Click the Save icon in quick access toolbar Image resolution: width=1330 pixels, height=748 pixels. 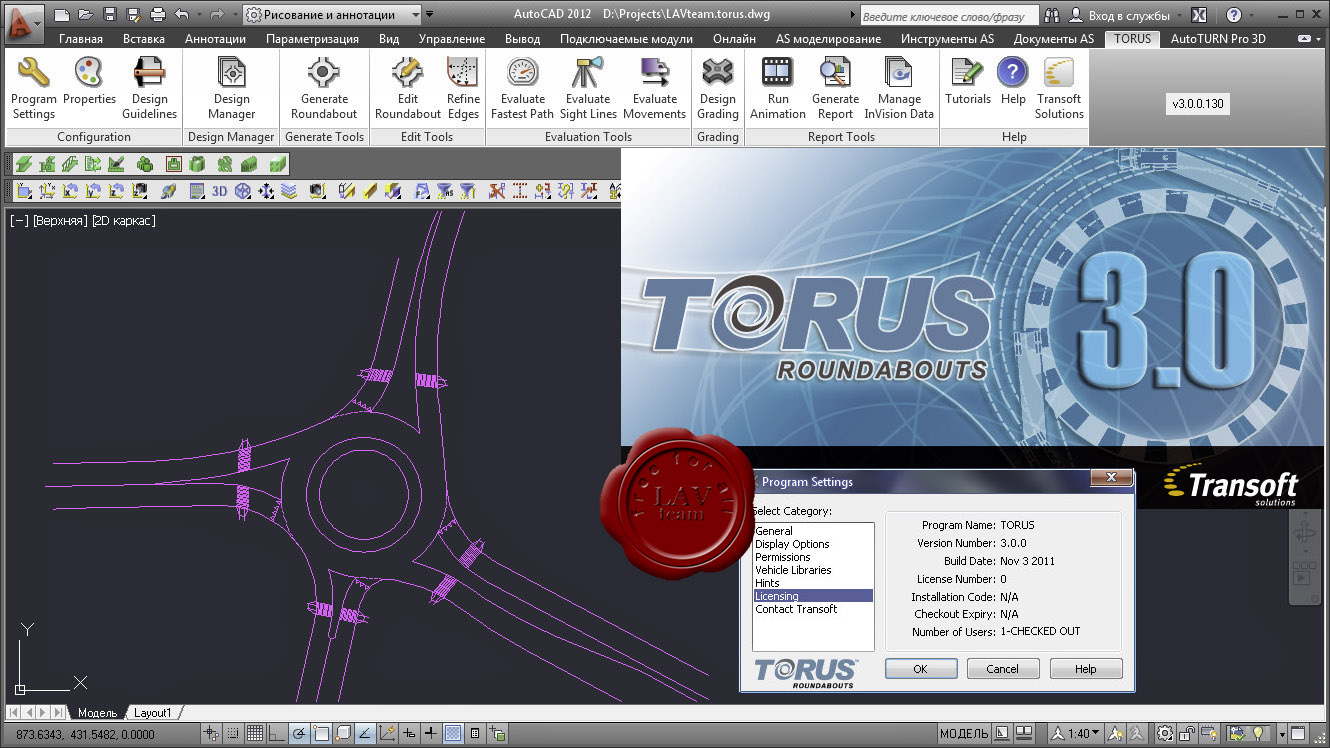click(110, 15)
